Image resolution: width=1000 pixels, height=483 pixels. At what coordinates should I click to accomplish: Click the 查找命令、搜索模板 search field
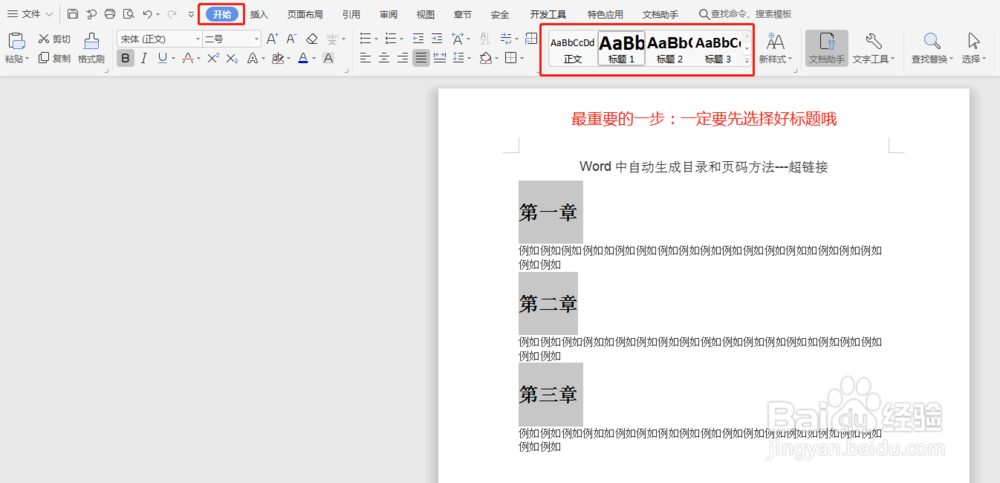pyautogui.click(x=745, y=14)
